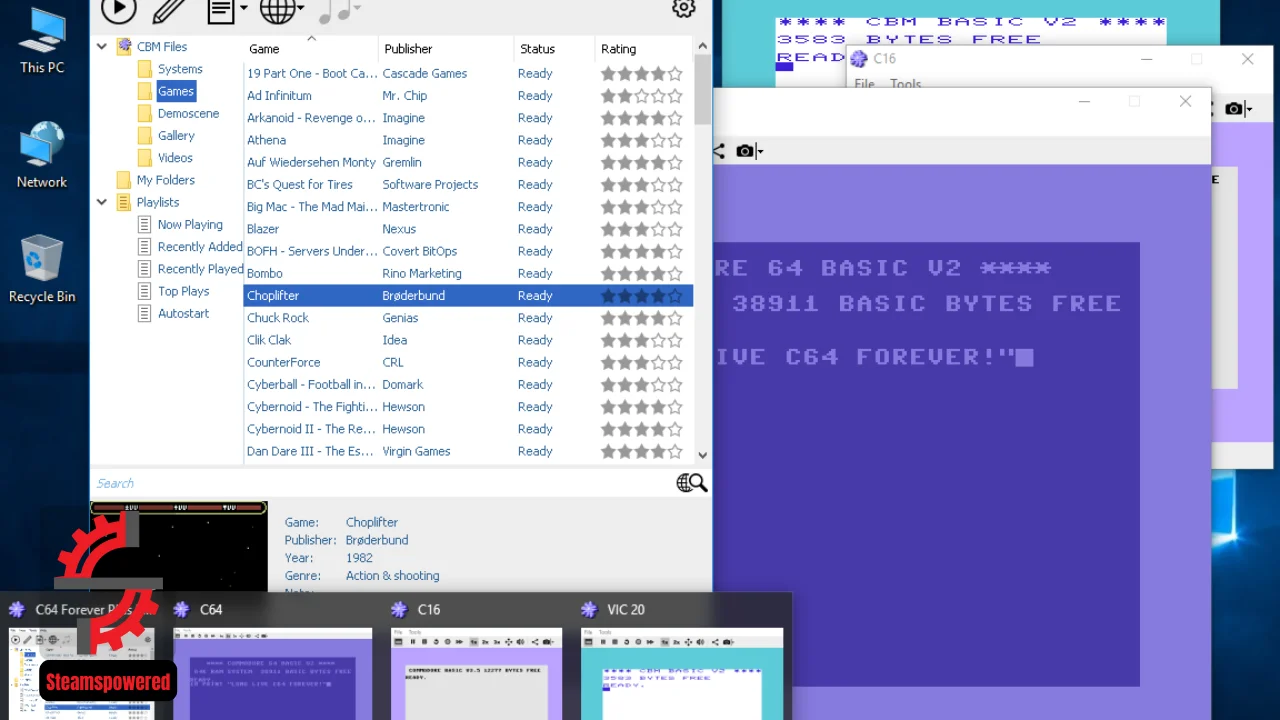The height and width of the screenshot is (720, 1280).
Task: Select BC's Quest for Tires
Action: tap(468, 184)
